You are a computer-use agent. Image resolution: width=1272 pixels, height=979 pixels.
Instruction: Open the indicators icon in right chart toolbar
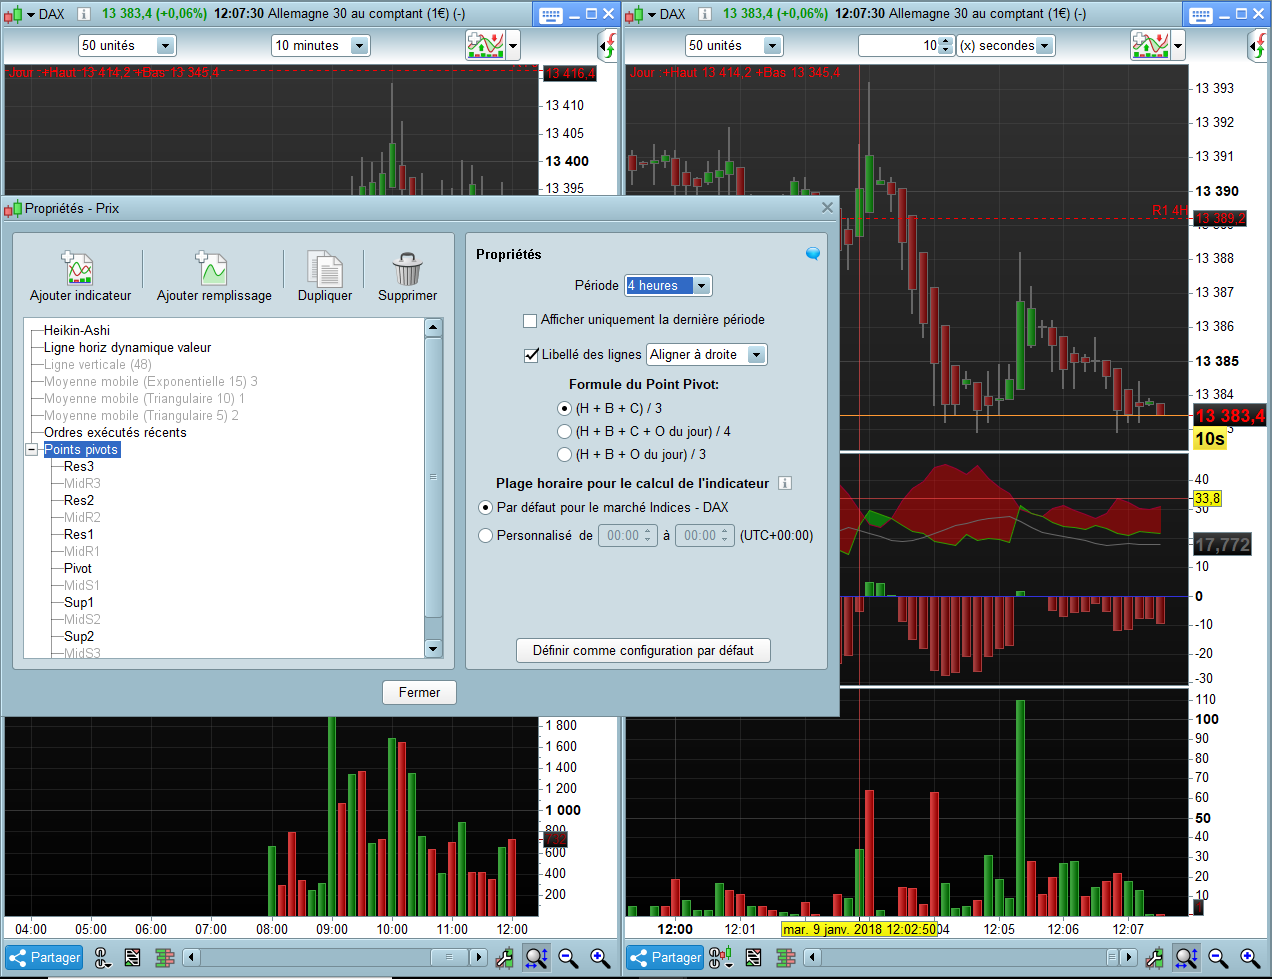coord(1150,45)
